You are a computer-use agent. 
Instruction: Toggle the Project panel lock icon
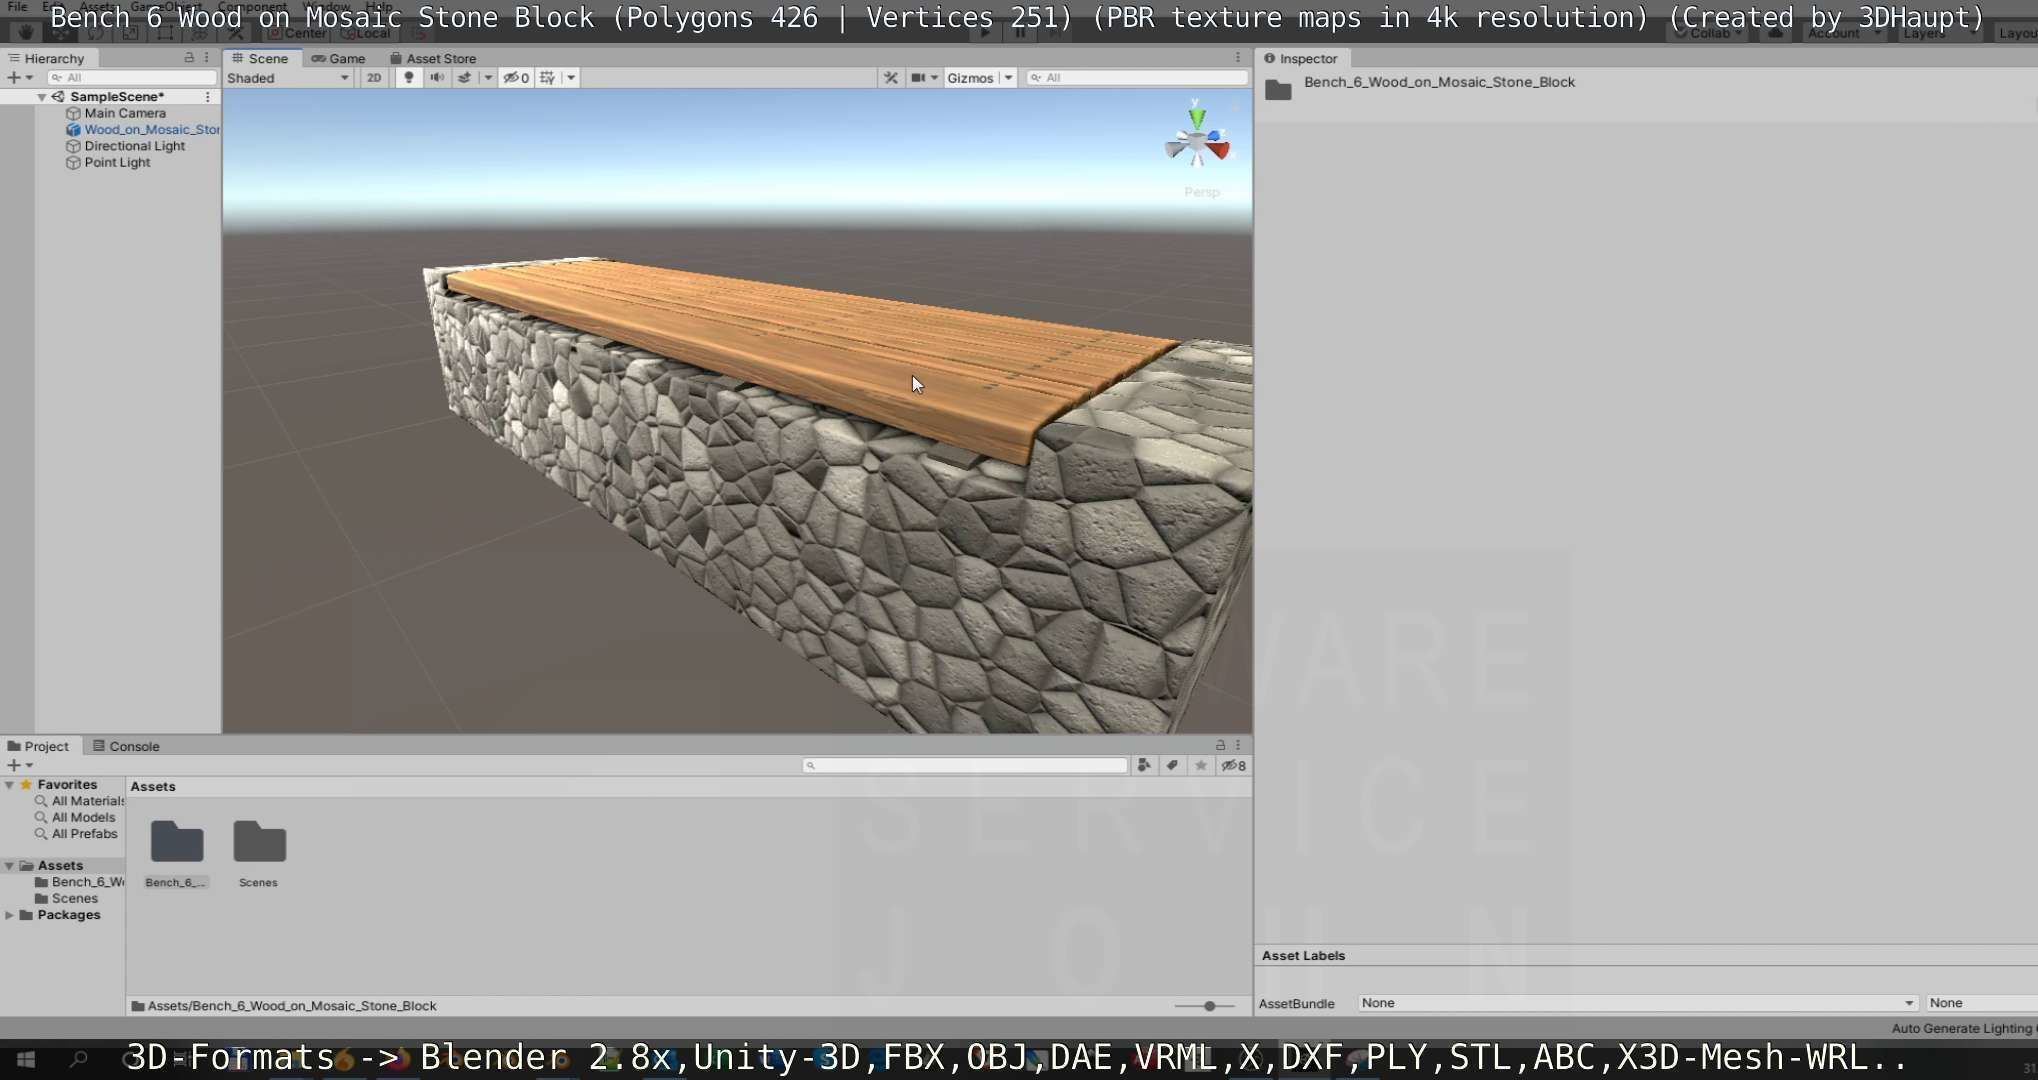pyautogui.click(x=1220, y=745)
